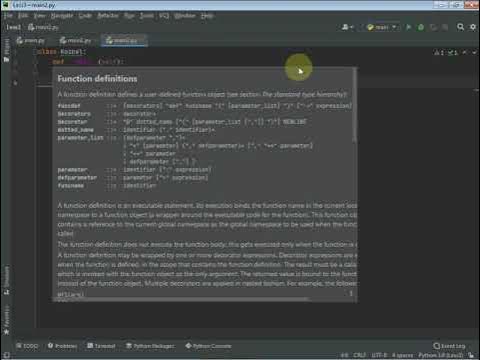Open the user account dropdown in toolbar
This screenshot has height=360, width=480.
pos(347,27)
